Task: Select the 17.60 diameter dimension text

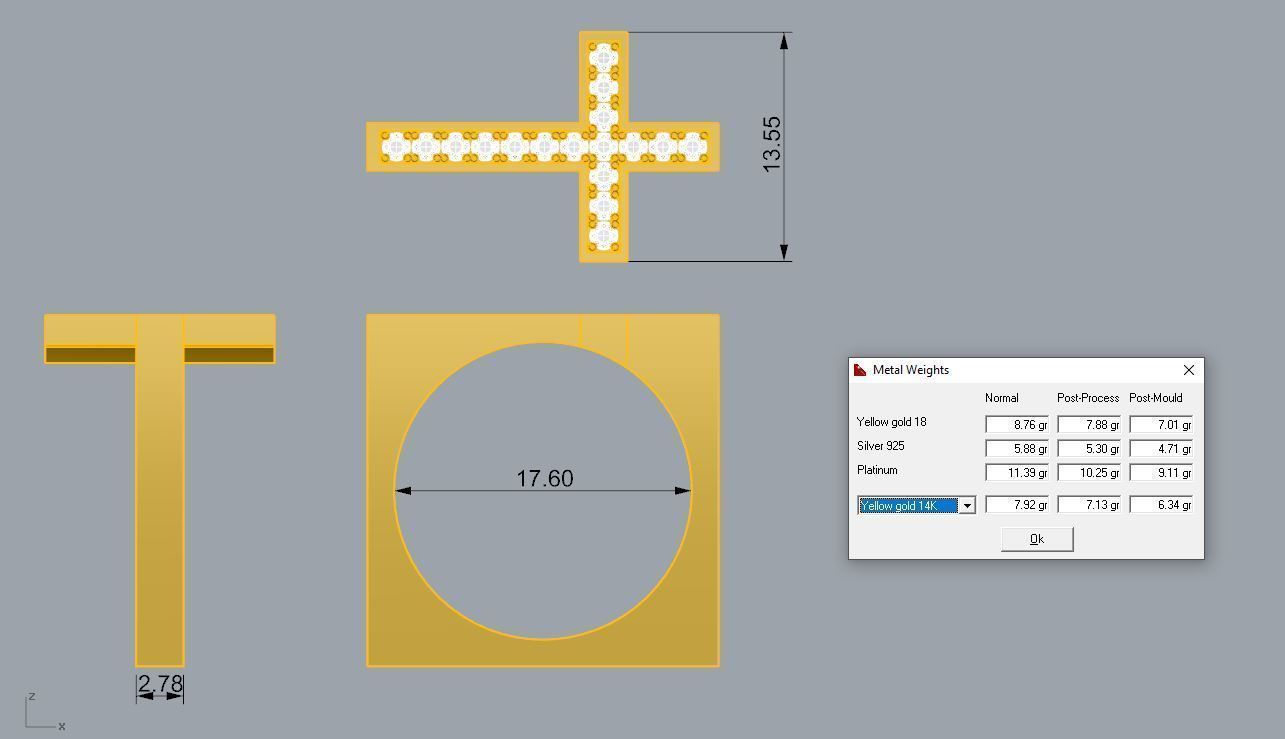Action: click(545, 479)
